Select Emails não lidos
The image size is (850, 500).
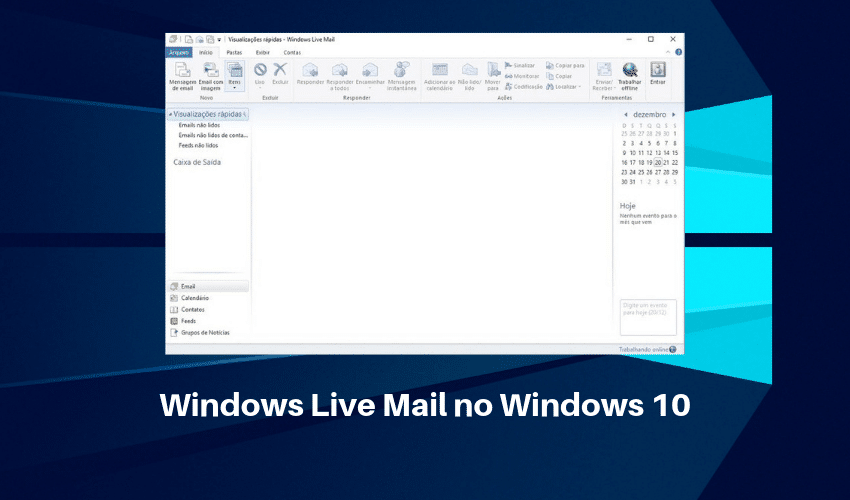(x=199, y=125)
